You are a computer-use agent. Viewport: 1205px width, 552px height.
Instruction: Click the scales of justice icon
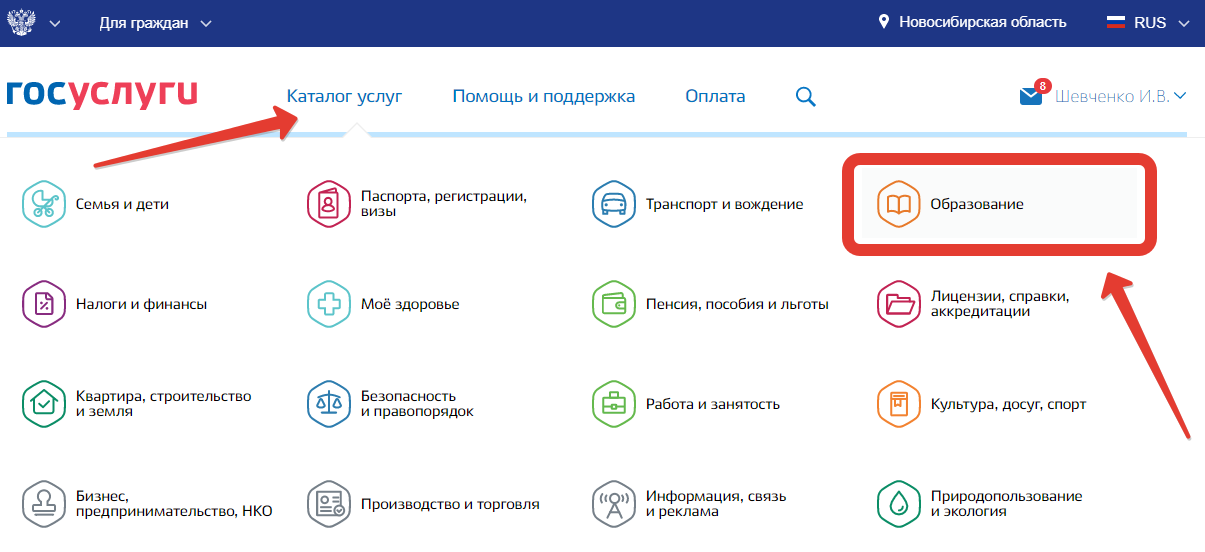pos(328,404)
